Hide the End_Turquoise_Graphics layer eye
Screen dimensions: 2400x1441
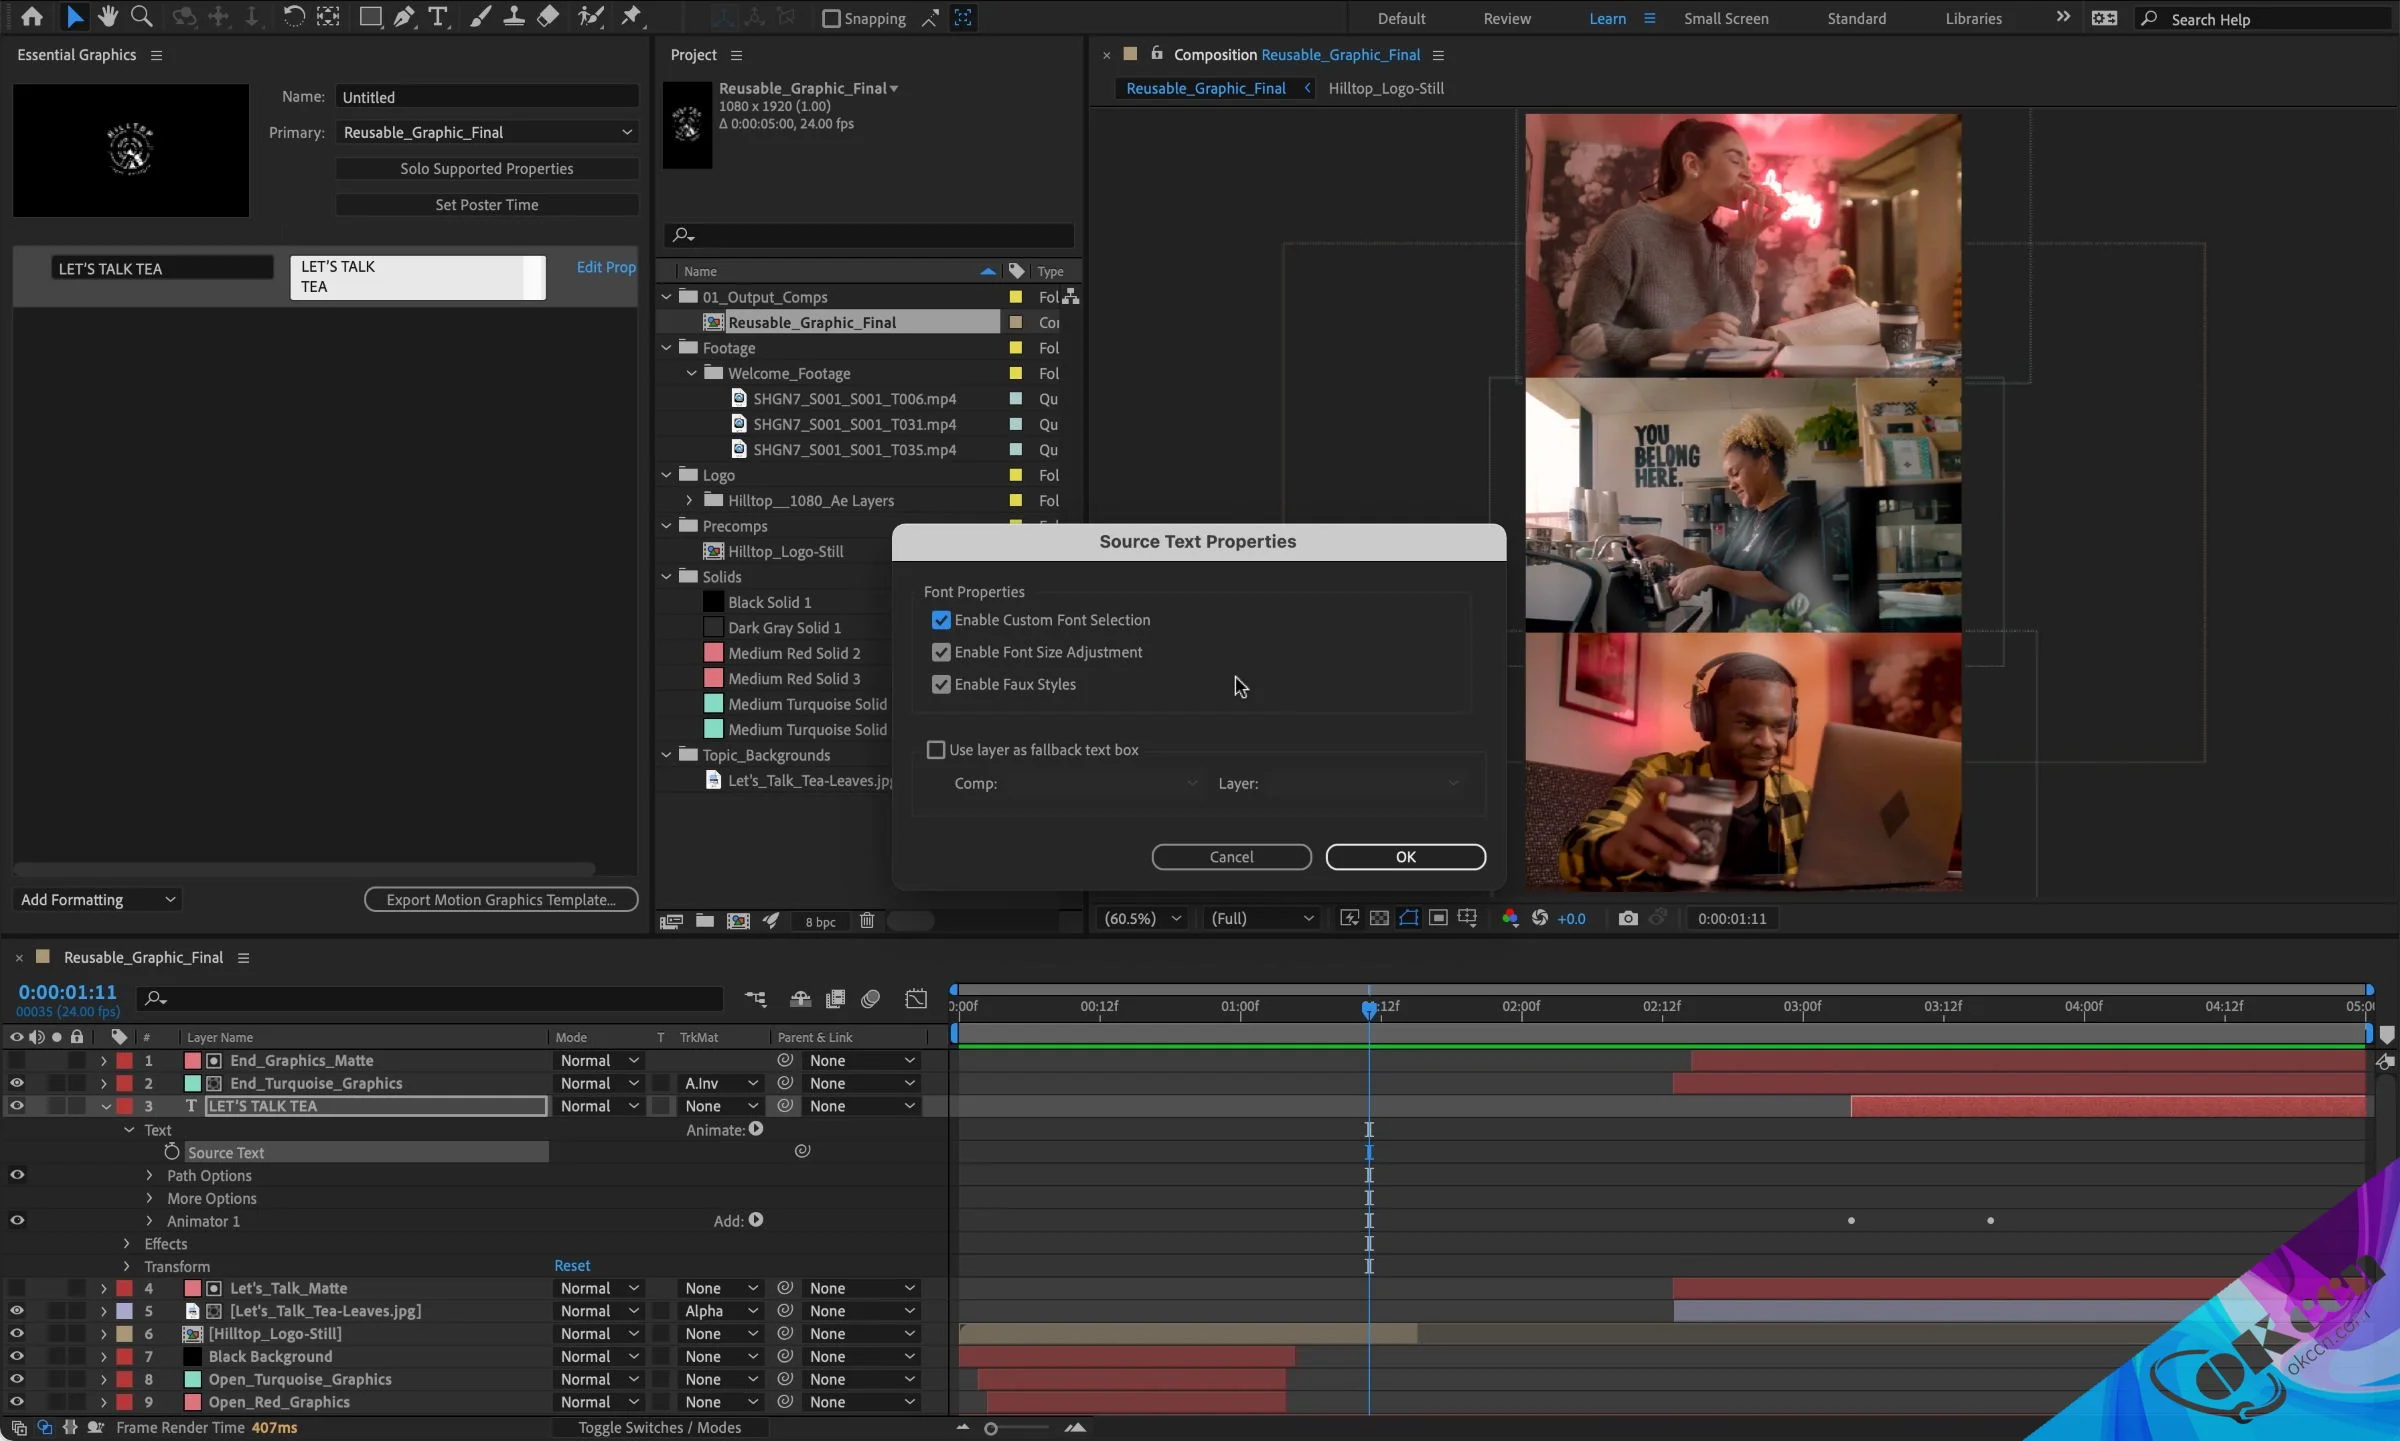17,1083
